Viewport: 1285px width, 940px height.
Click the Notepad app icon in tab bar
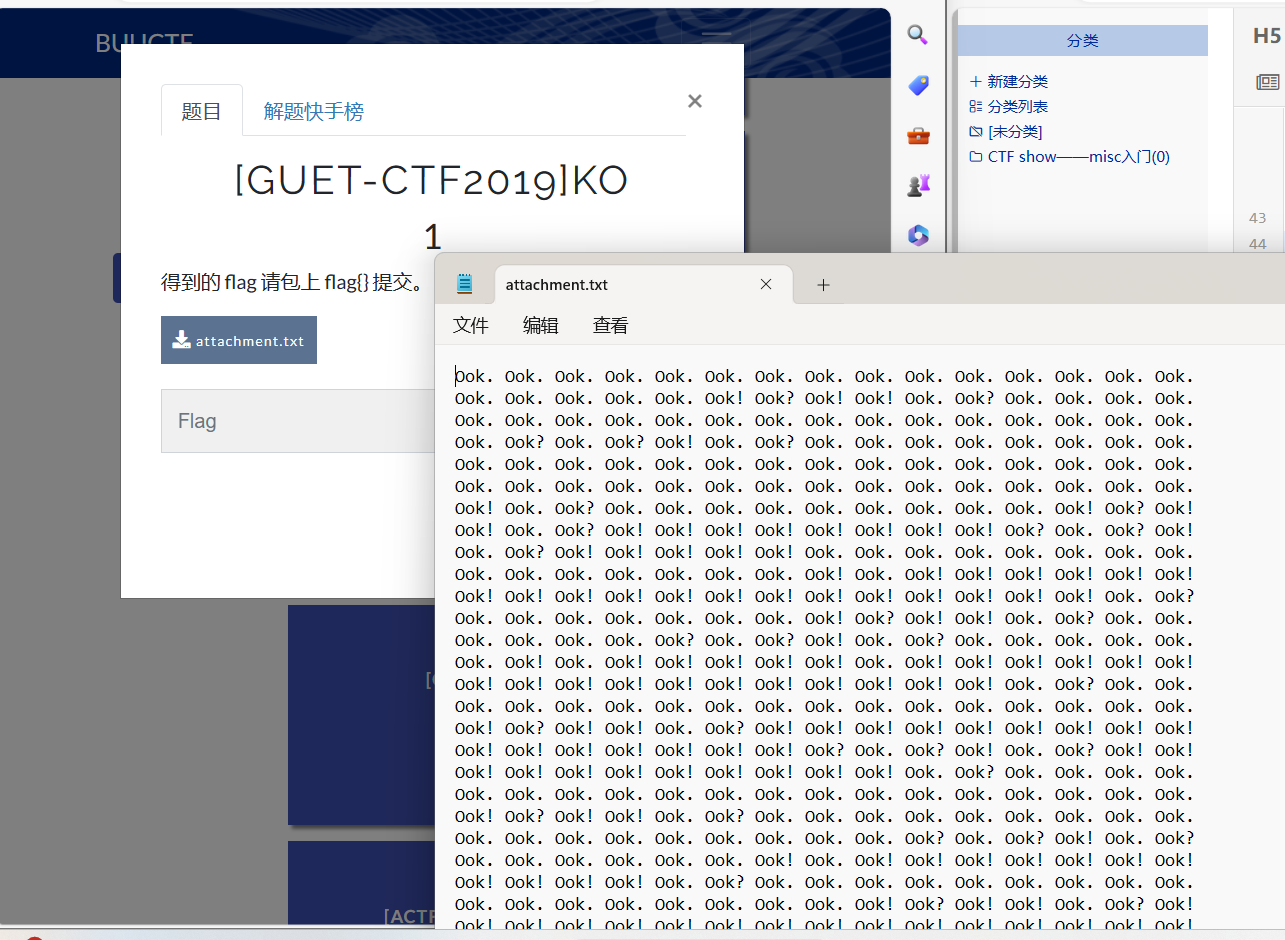pyautogui.click(x=464, y=284)
